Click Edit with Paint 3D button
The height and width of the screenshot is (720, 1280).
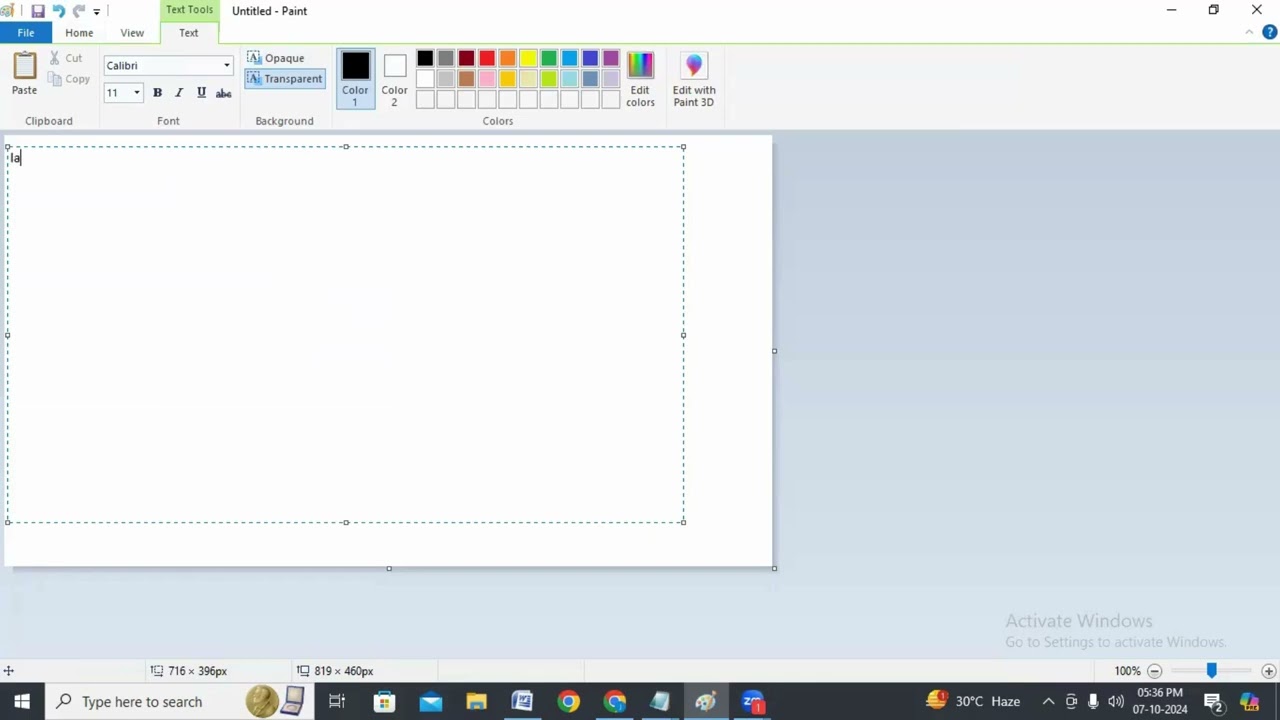coord(694,79)
